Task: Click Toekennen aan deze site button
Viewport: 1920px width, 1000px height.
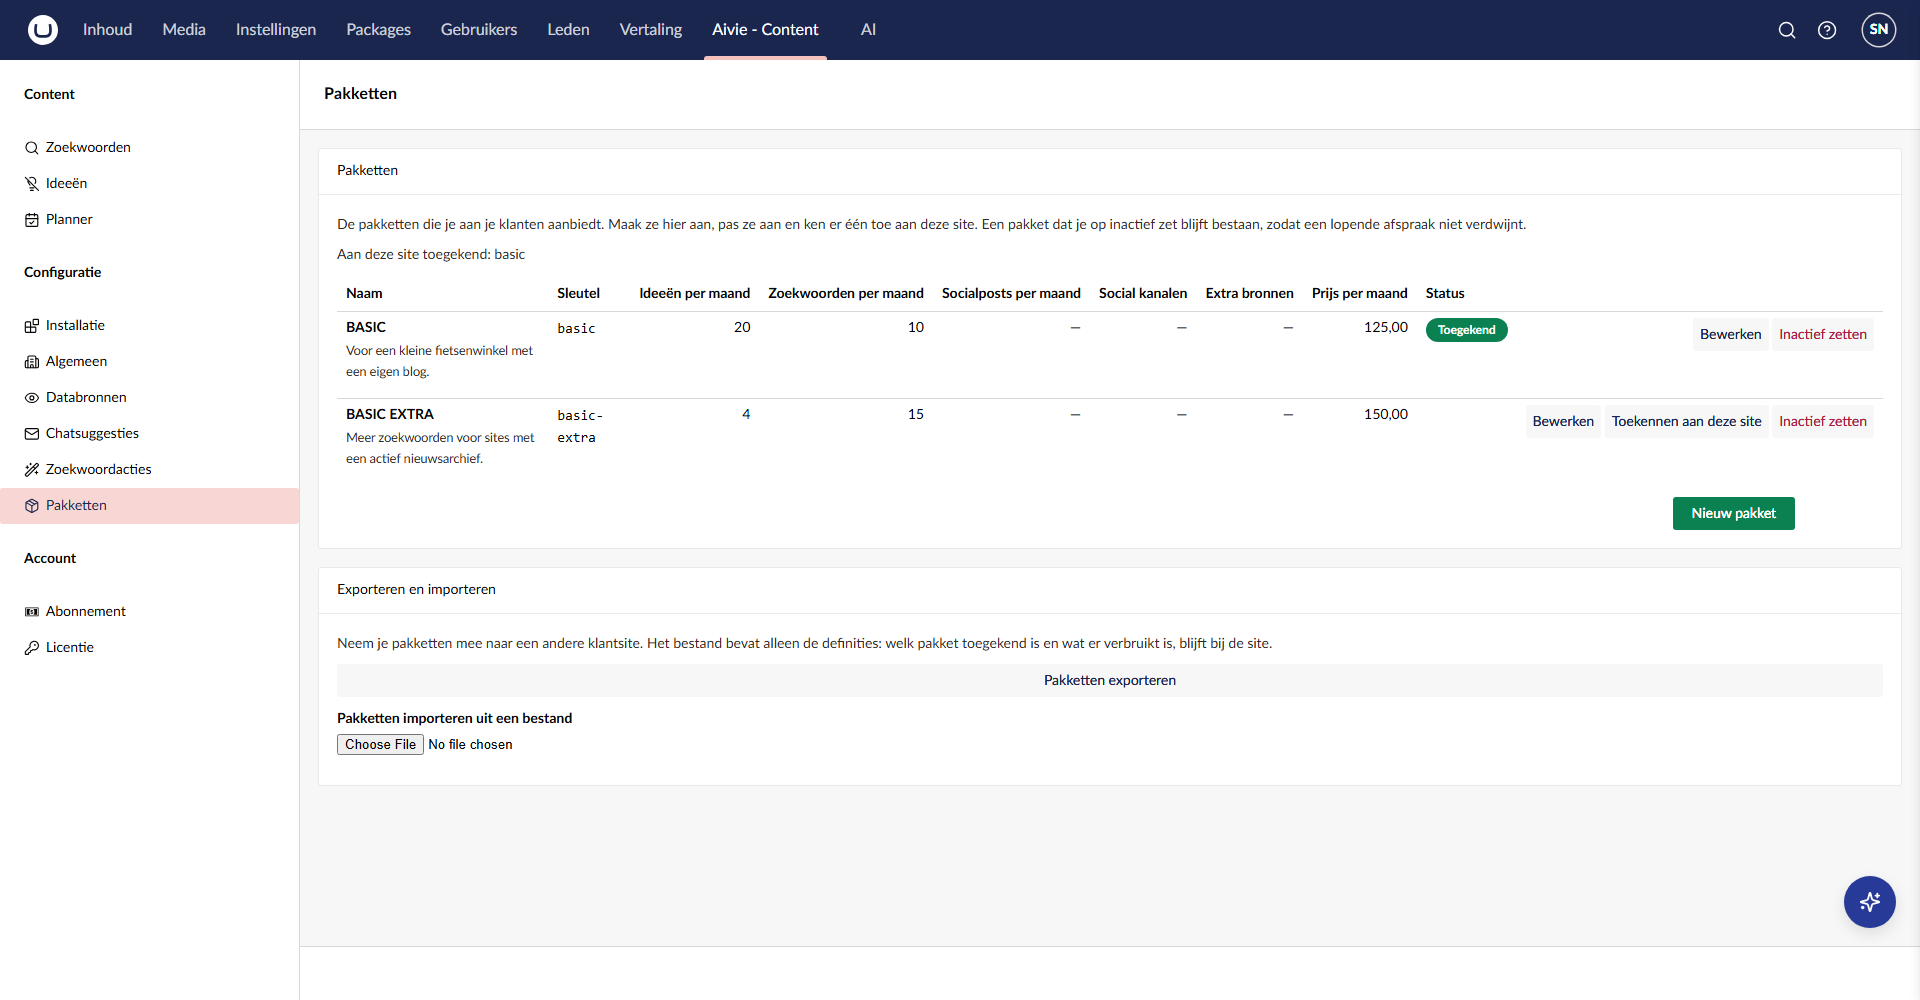Action: (1686, 422)
